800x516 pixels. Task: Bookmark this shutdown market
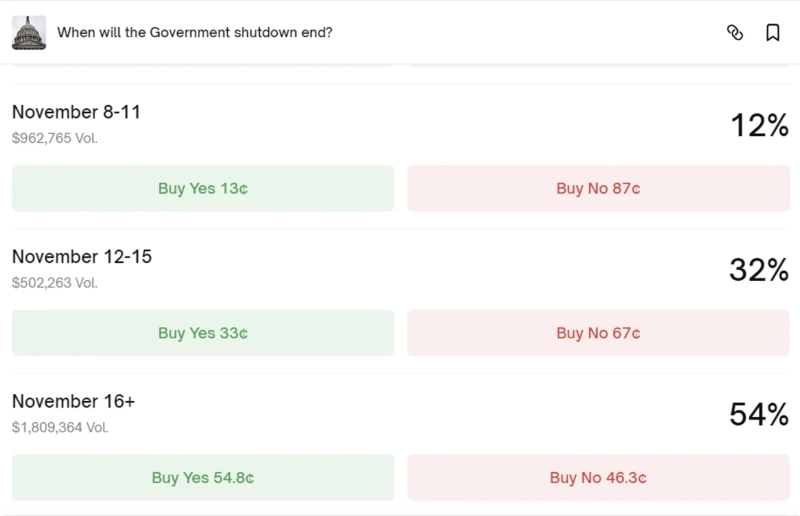(x=773, y=33)
